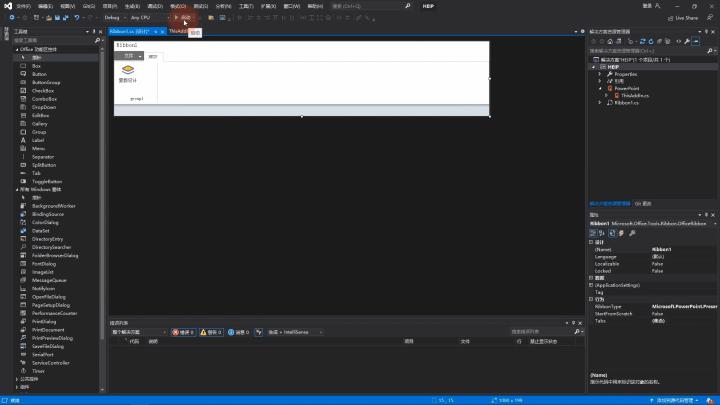Screen dimensions: 720x405
Task: Click the Toolbox search field
Action: point(56,40)
